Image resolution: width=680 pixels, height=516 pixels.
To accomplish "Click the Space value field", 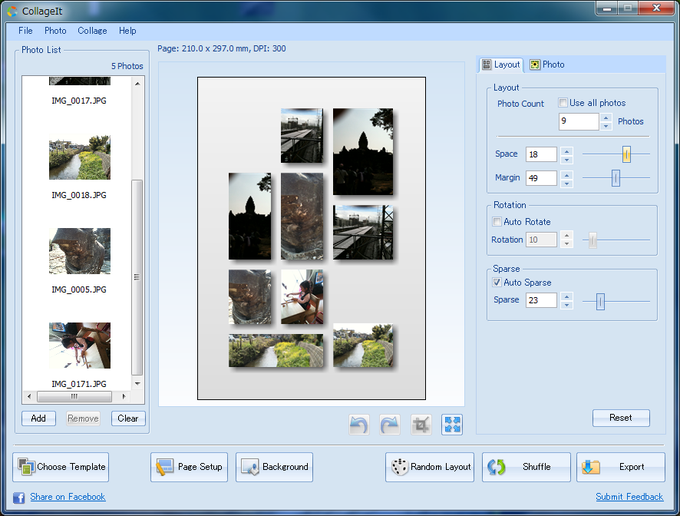I will pyautogui.click(x=541, y=154).
